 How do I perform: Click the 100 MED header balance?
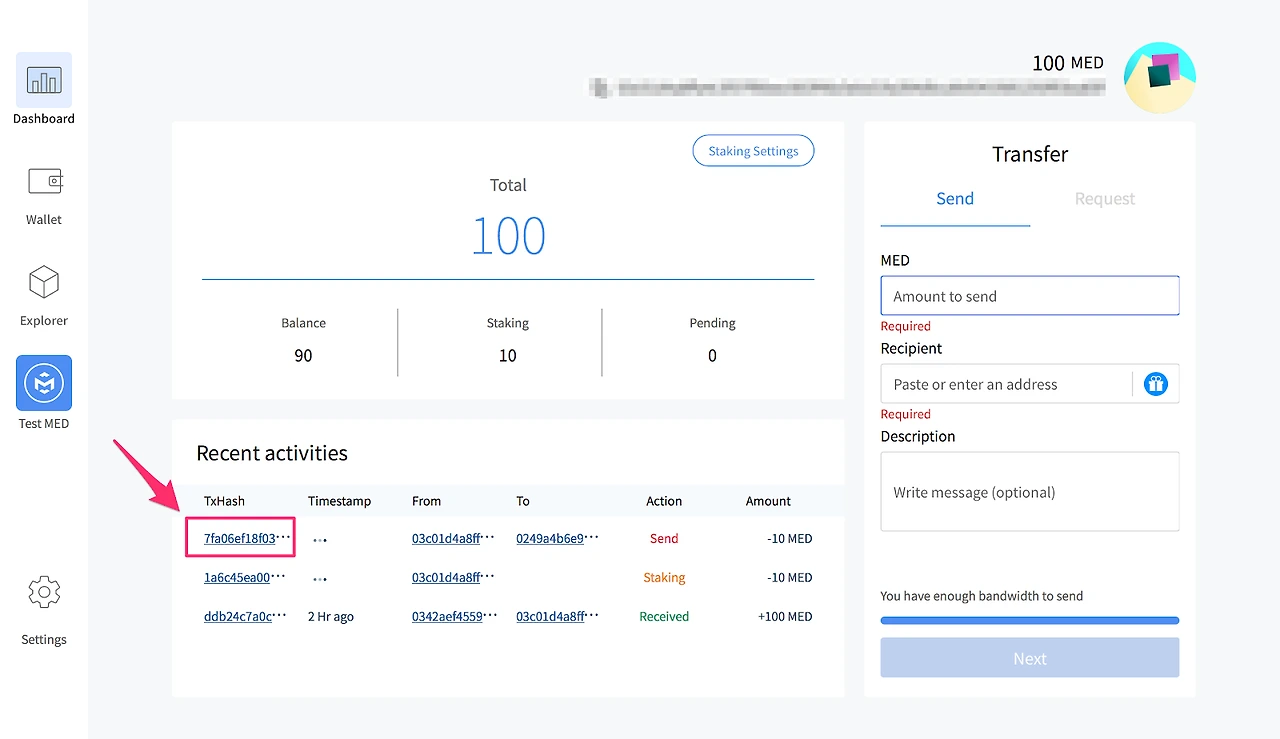click(1068, 63)
